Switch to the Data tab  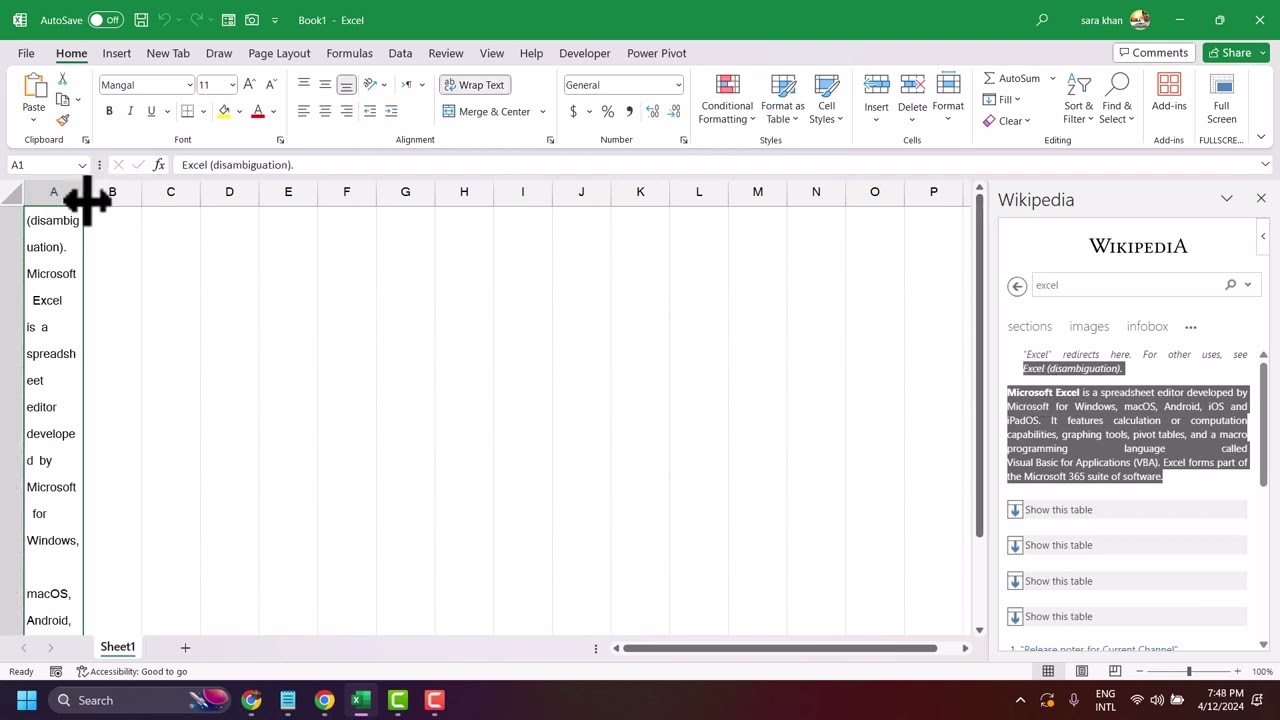(400, 53)
